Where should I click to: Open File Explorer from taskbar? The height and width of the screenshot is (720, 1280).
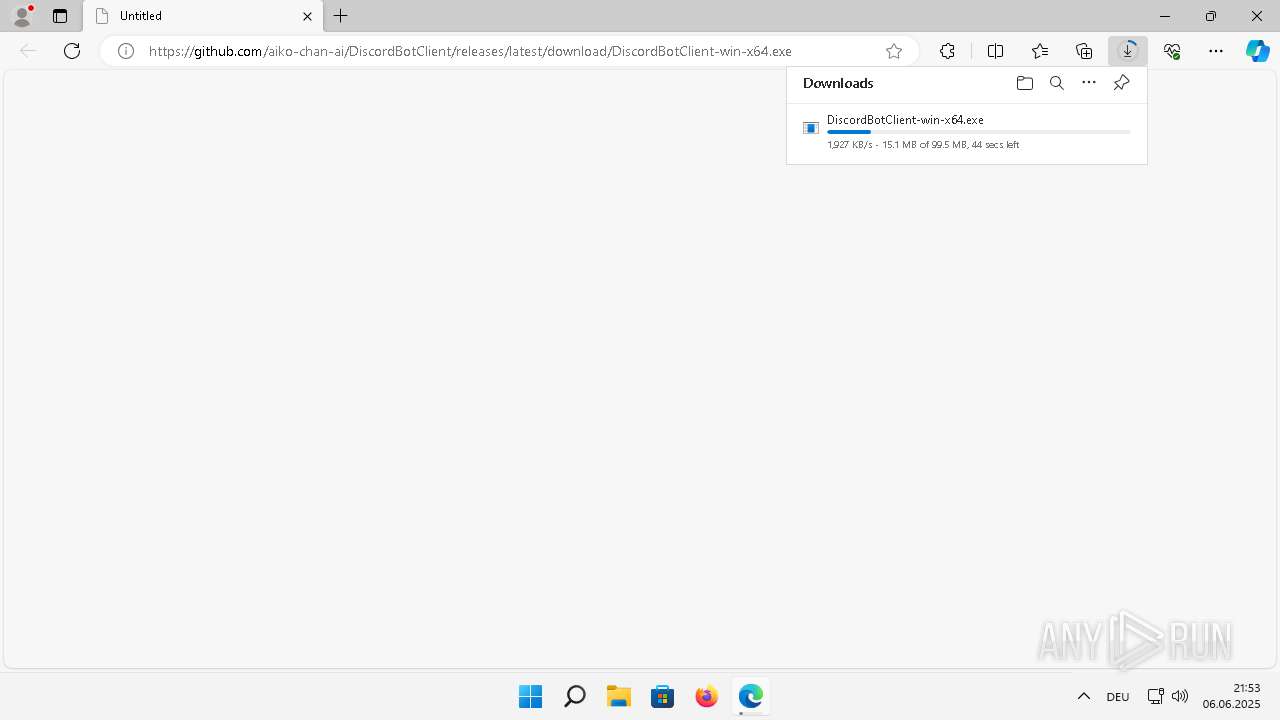point(618,696)
